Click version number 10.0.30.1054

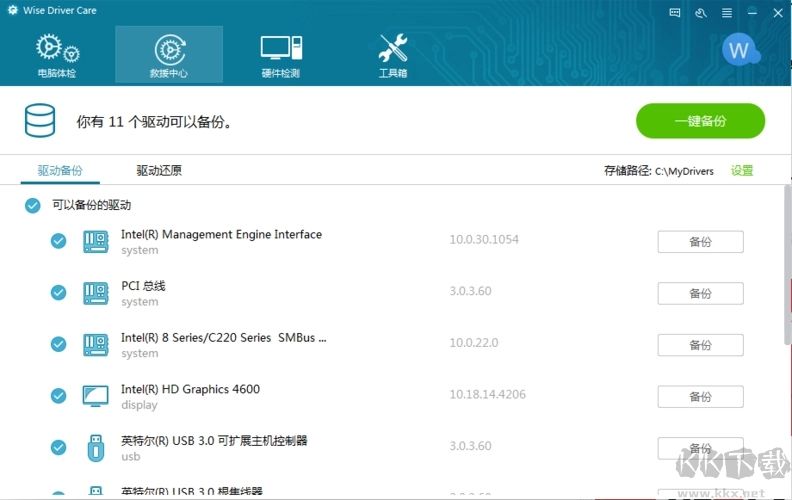click(484, 239)
